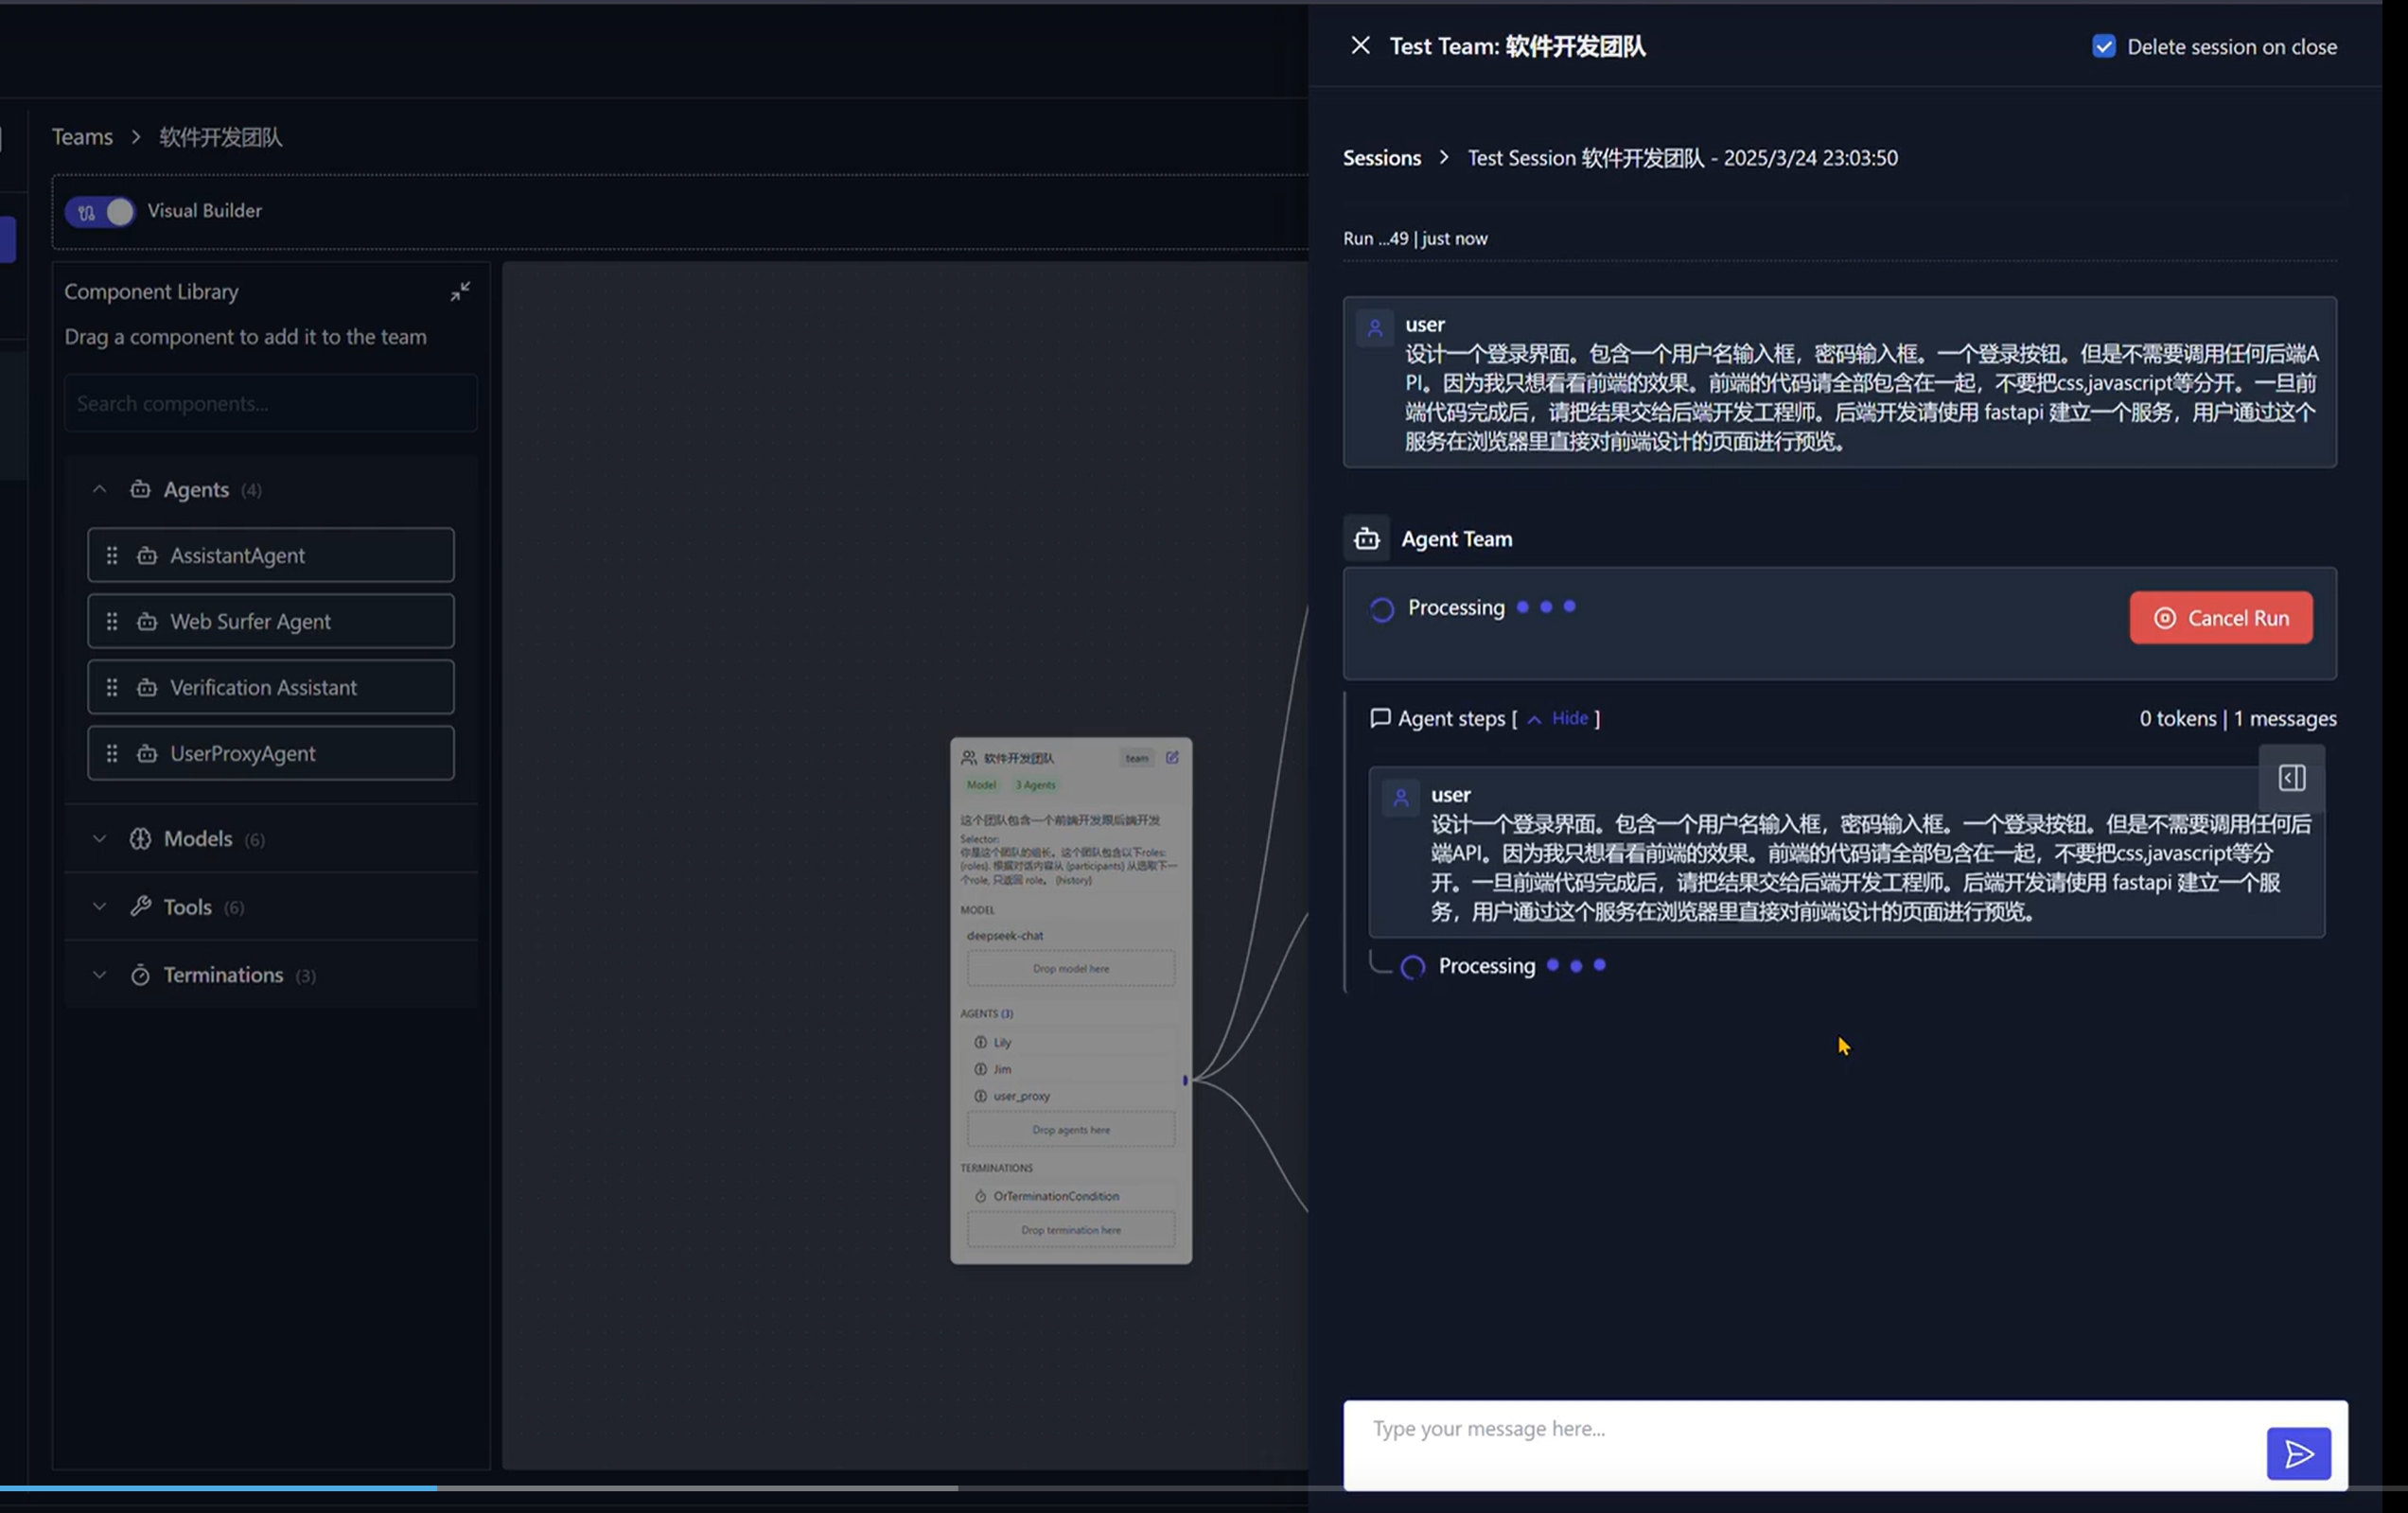Toggle the Visual Builder switch

pyautogui.click(x=100, y=211)
